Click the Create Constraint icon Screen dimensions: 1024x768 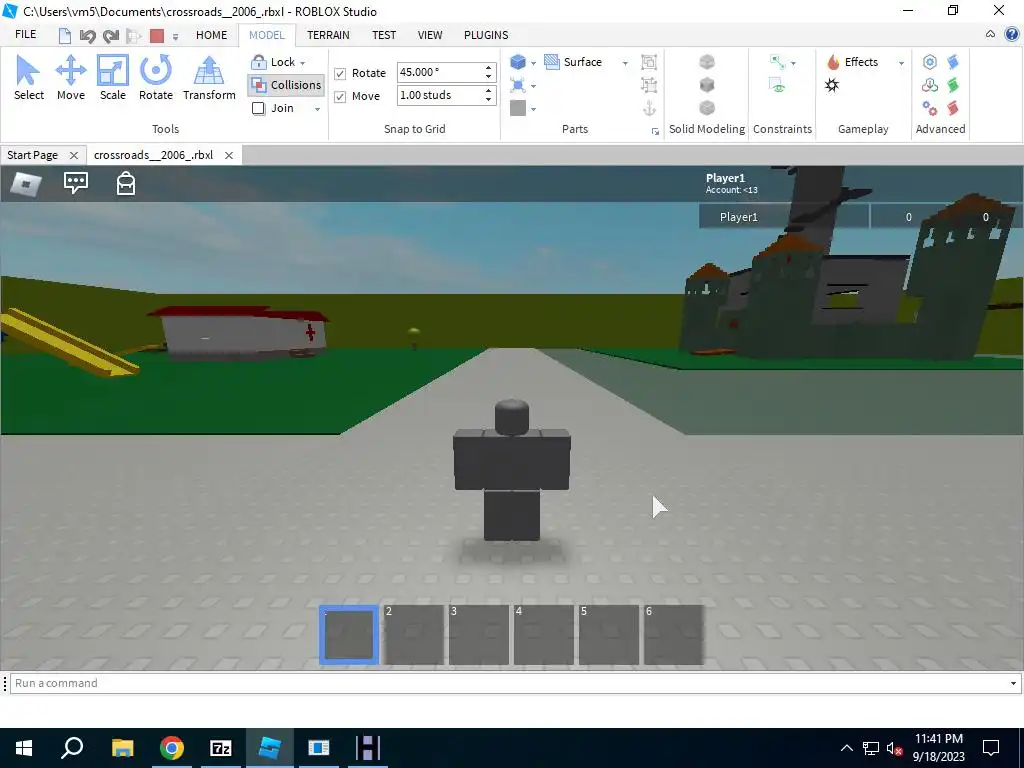(778, 62)
